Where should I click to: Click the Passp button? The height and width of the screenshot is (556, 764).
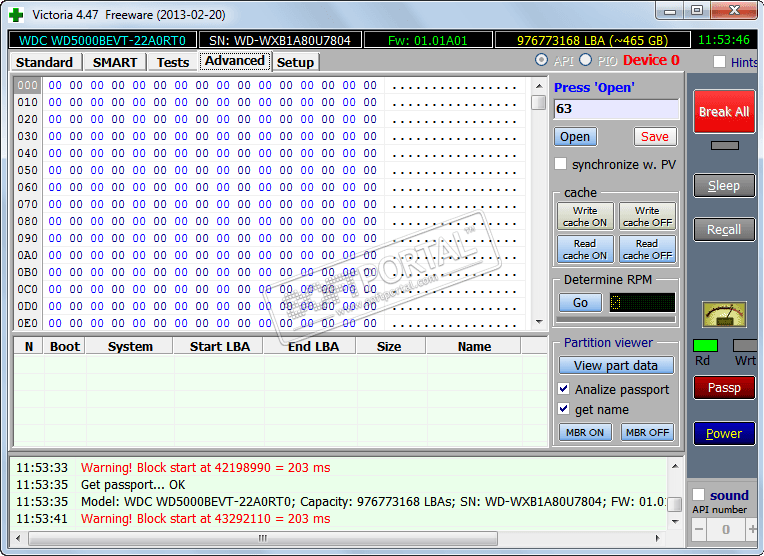[x=724, y=388]
